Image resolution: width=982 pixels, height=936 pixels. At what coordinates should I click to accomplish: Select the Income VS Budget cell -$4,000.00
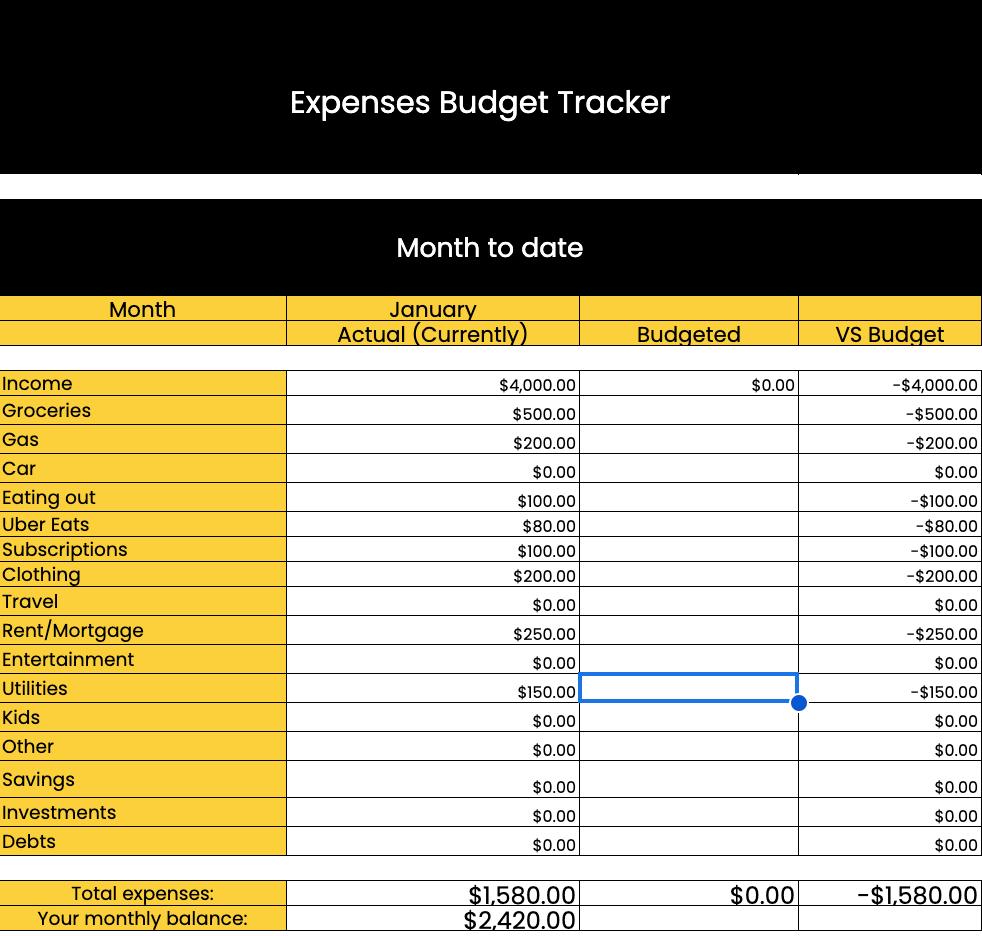tap(890, 383)
